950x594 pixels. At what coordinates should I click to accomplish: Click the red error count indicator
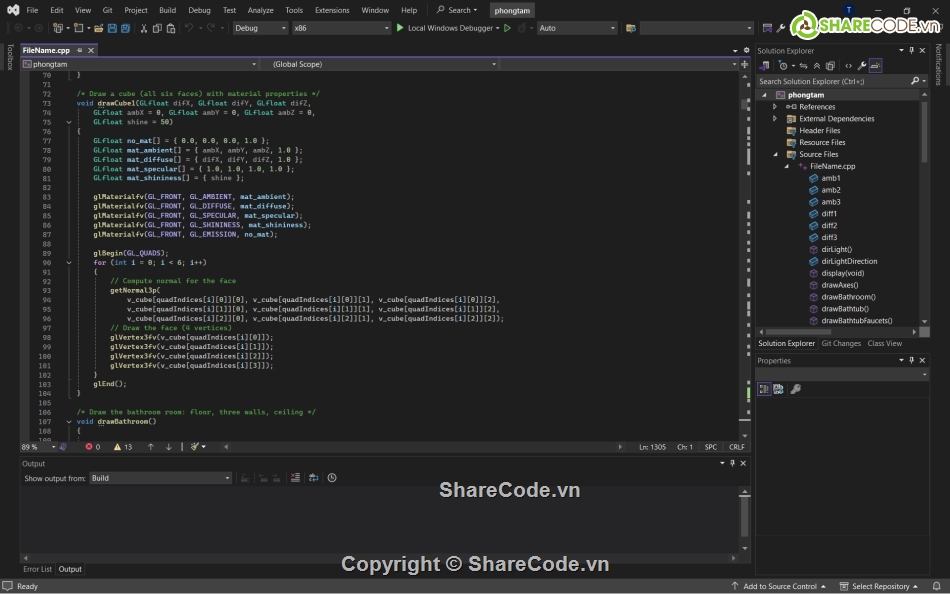pyautogui.click(x=93, y=447)
